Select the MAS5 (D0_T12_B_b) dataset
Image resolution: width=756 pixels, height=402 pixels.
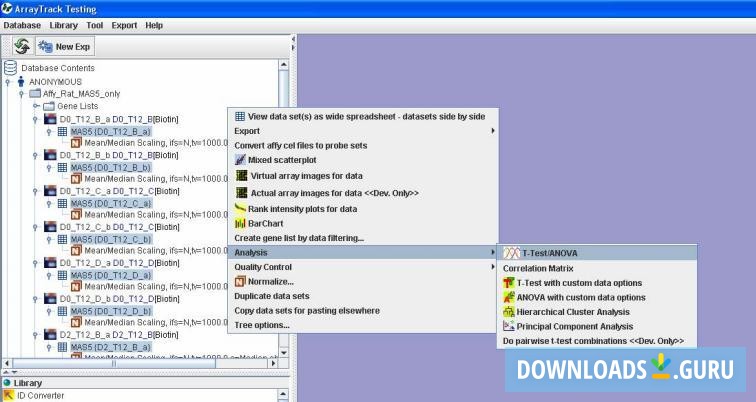click(111, 167)
